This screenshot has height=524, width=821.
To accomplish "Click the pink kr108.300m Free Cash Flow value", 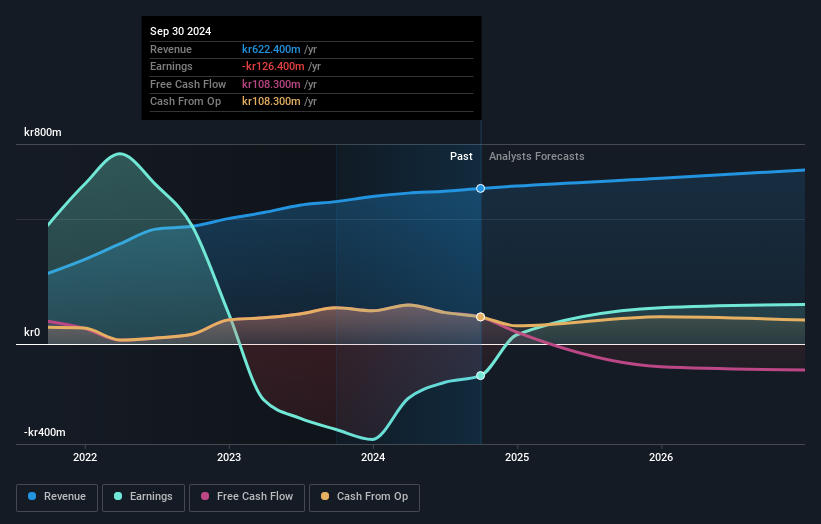I will [x=271, y=84].
